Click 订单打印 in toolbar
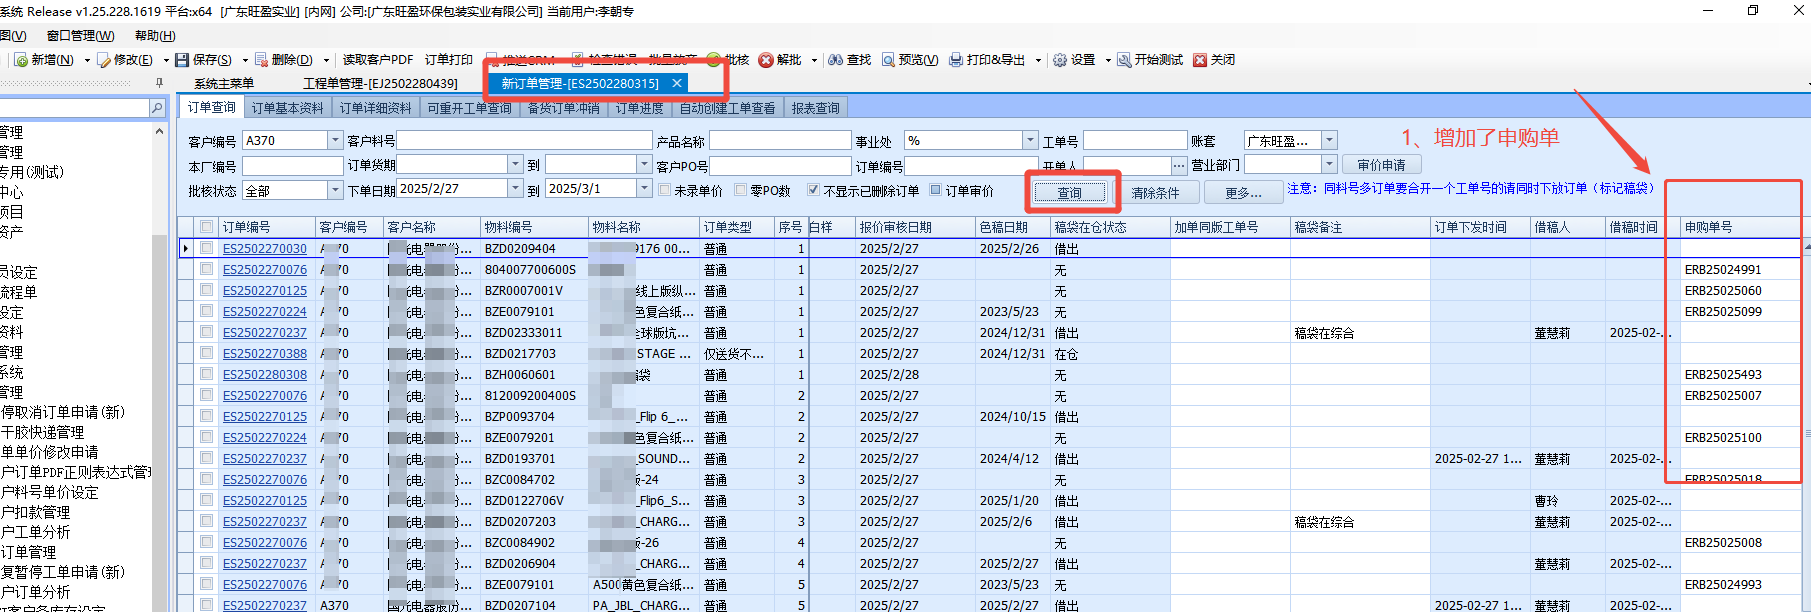Image resolution: width=1811 pixels, height=612 pixels. tap(449, 60)
